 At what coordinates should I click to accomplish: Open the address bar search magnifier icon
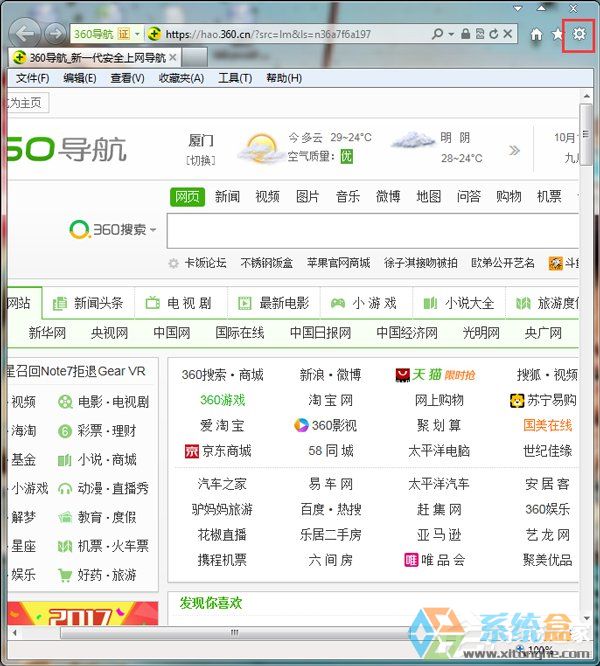click(437, 34)
